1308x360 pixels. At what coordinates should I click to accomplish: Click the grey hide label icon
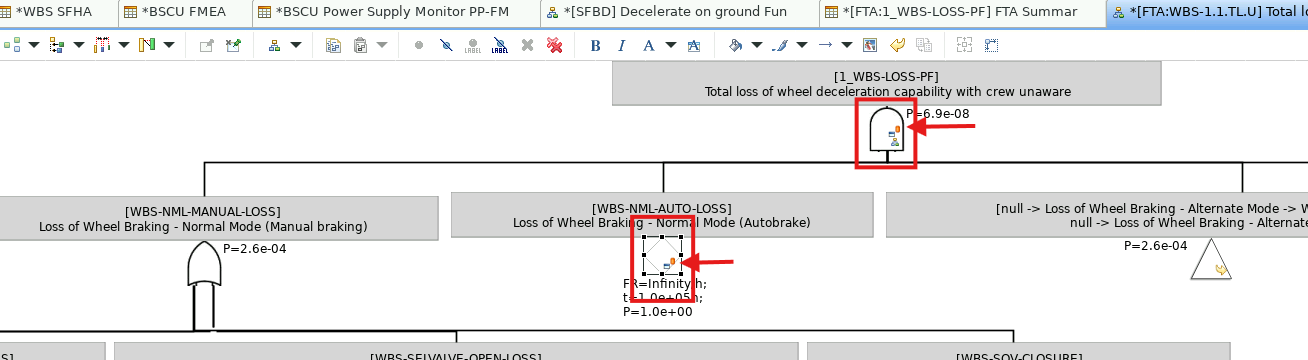[x=473, y=45]
